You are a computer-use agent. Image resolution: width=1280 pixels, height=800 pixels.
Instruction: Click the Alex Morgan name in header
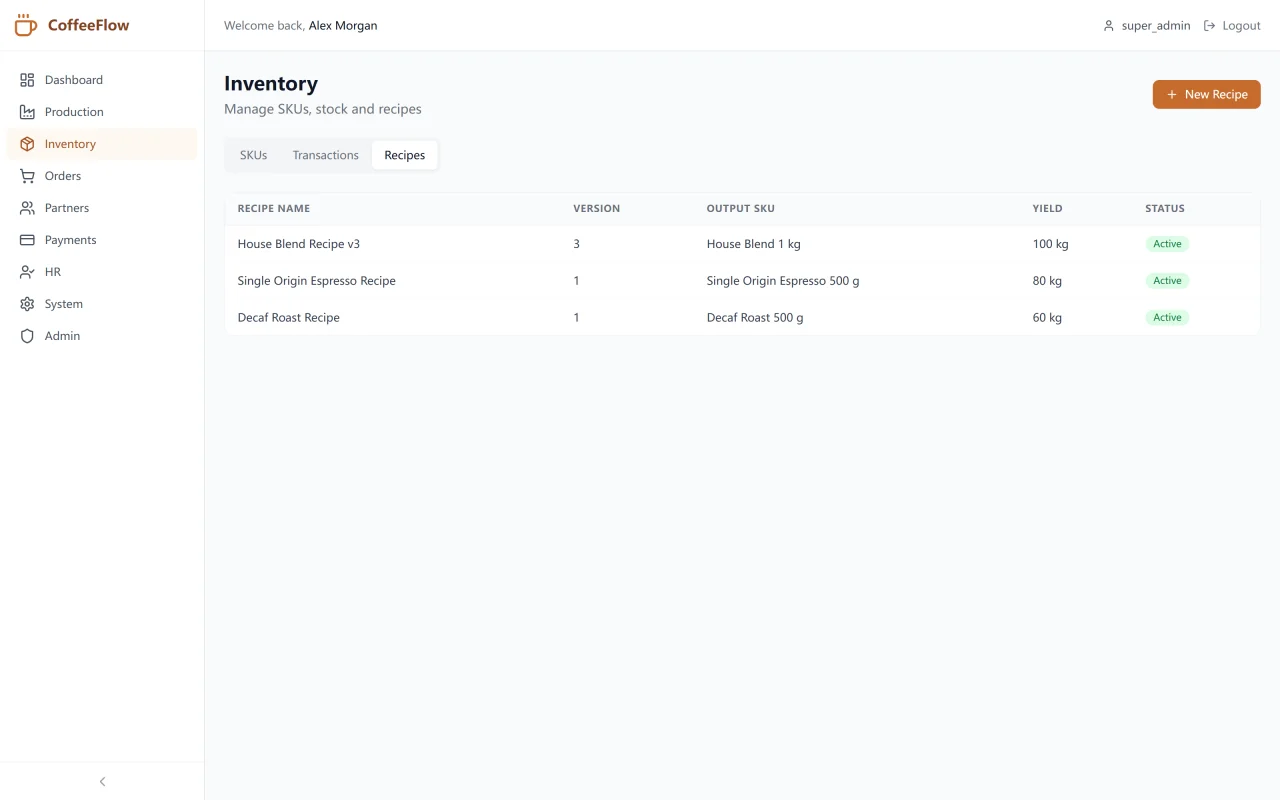[x=343, y=26]
